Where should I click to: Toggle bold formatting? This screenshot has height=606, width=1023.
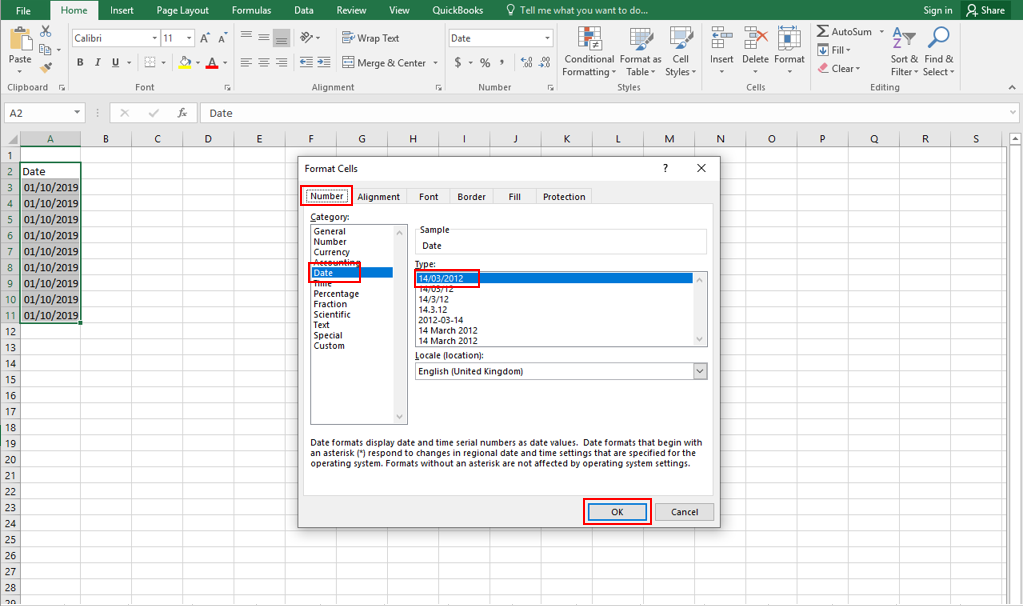click(79, 62)
